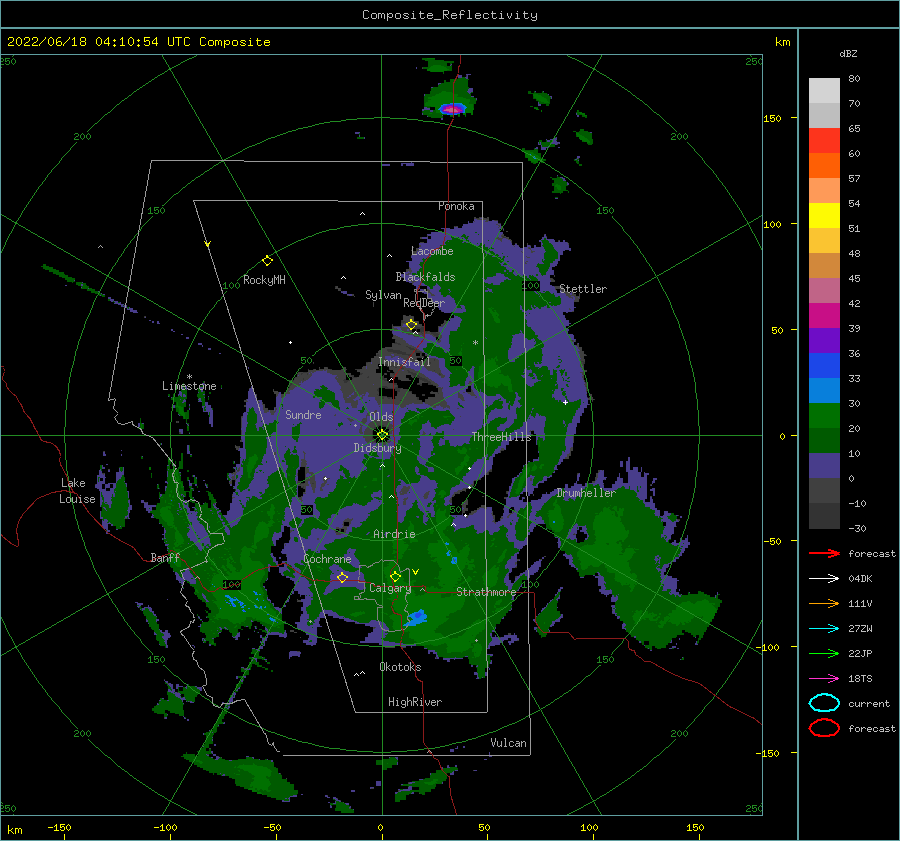Select the purple 36 dBZ color swatch
The width and height of the screenshot is (900, 841).
click(824, 340)
